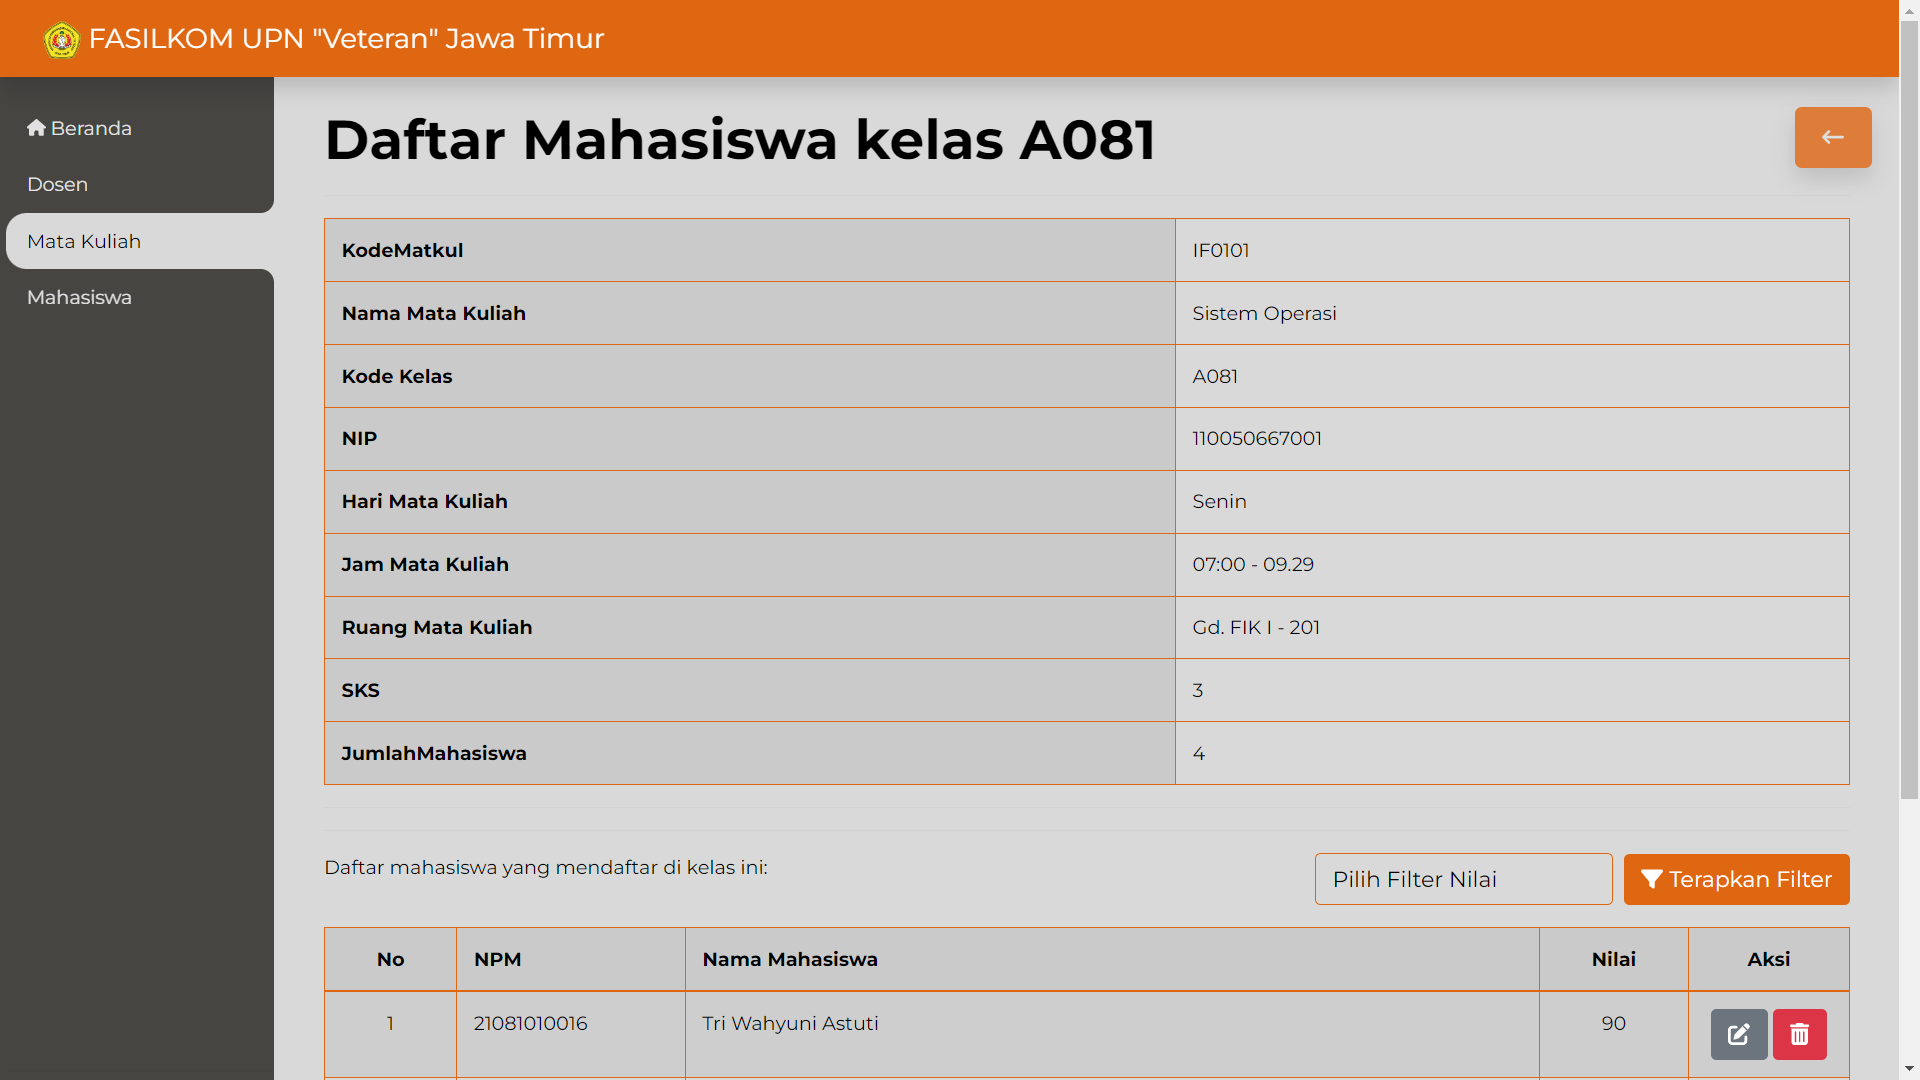Select the Gd. FIK I - 201 room value
The width and height of the screenshot is (1920, 1080).
tap(1256, 627)
